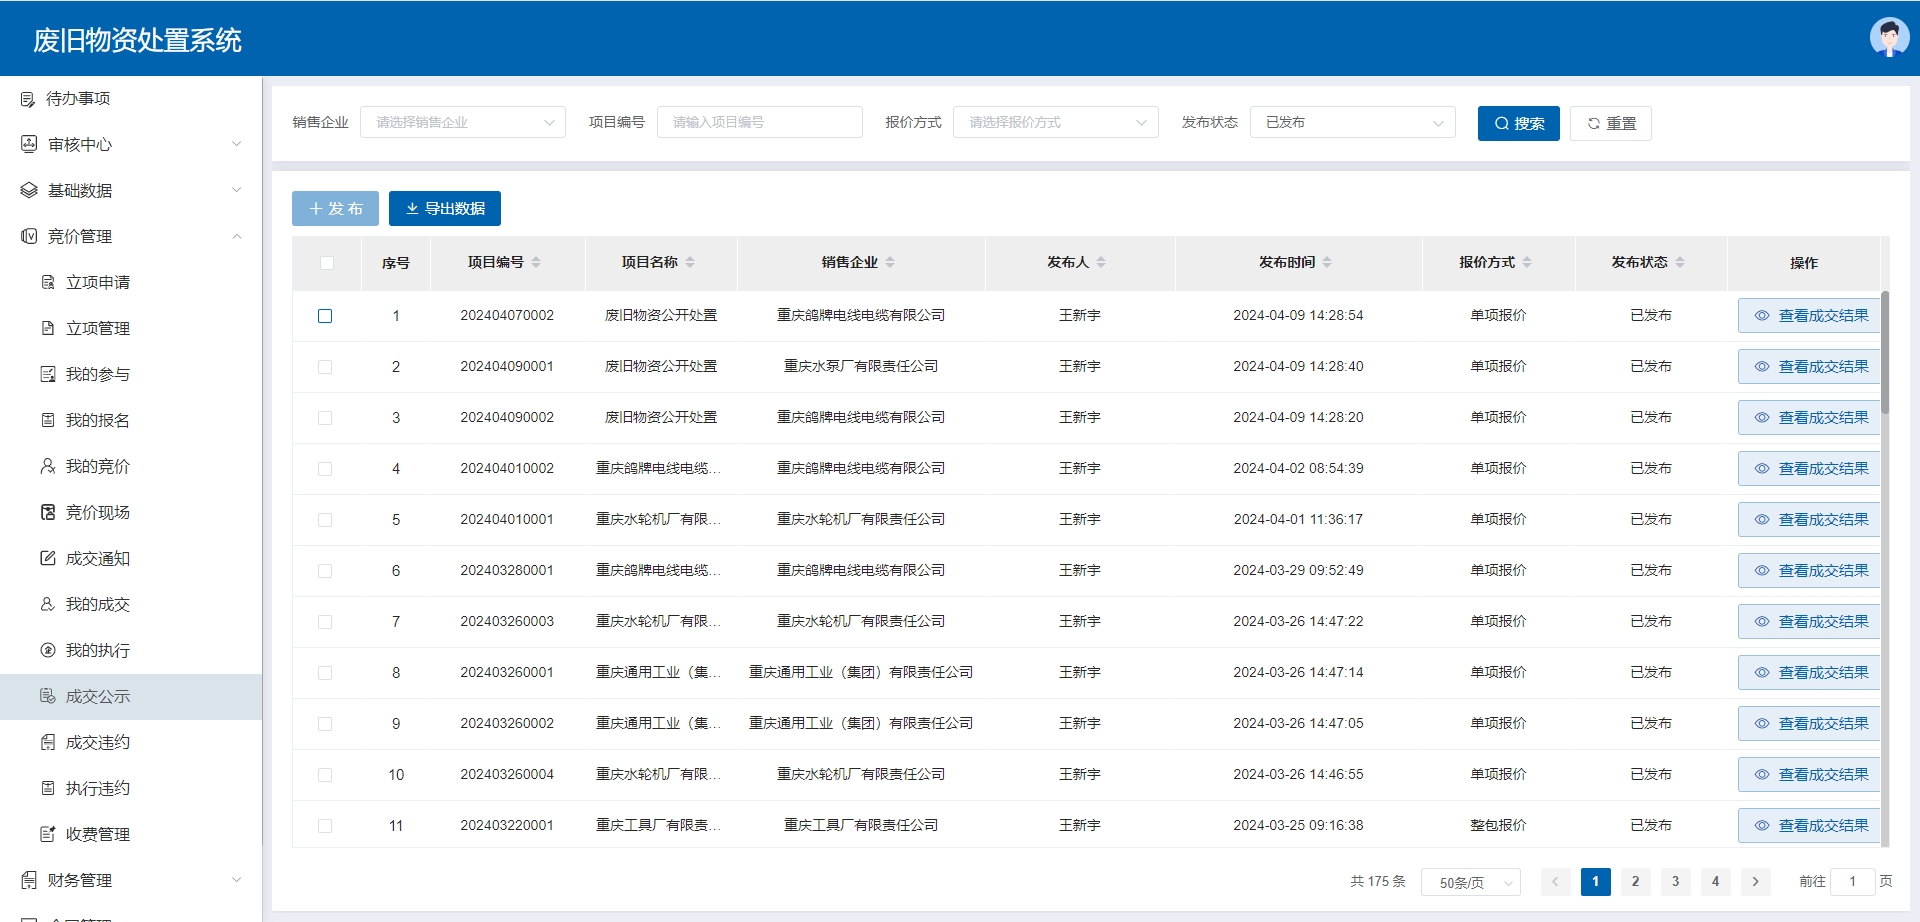Click the 待办事项 sidebar icon
Screen dimensions: 1920x922
tap(28, 99)
